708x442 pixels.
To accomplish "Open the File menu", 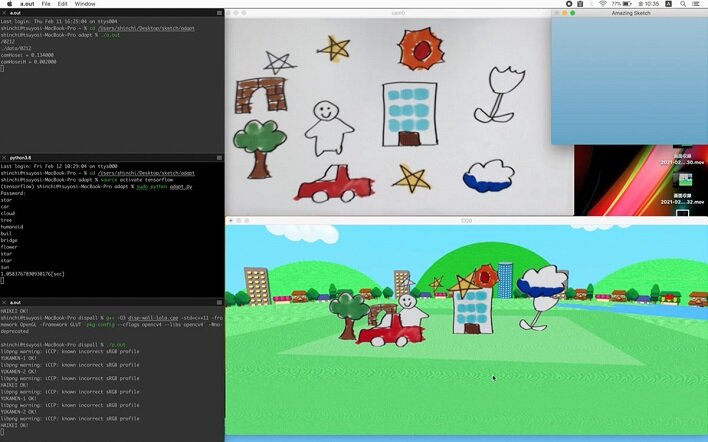I will [x=47, y=4].
